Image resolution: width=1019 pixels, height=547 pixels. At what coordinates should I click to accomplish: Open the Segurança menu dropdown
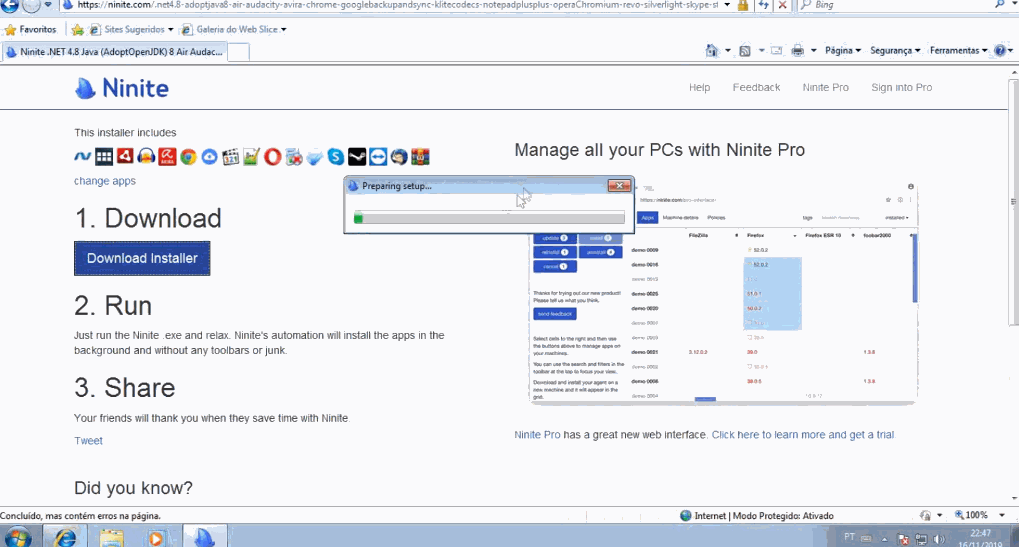click(895, 50)
